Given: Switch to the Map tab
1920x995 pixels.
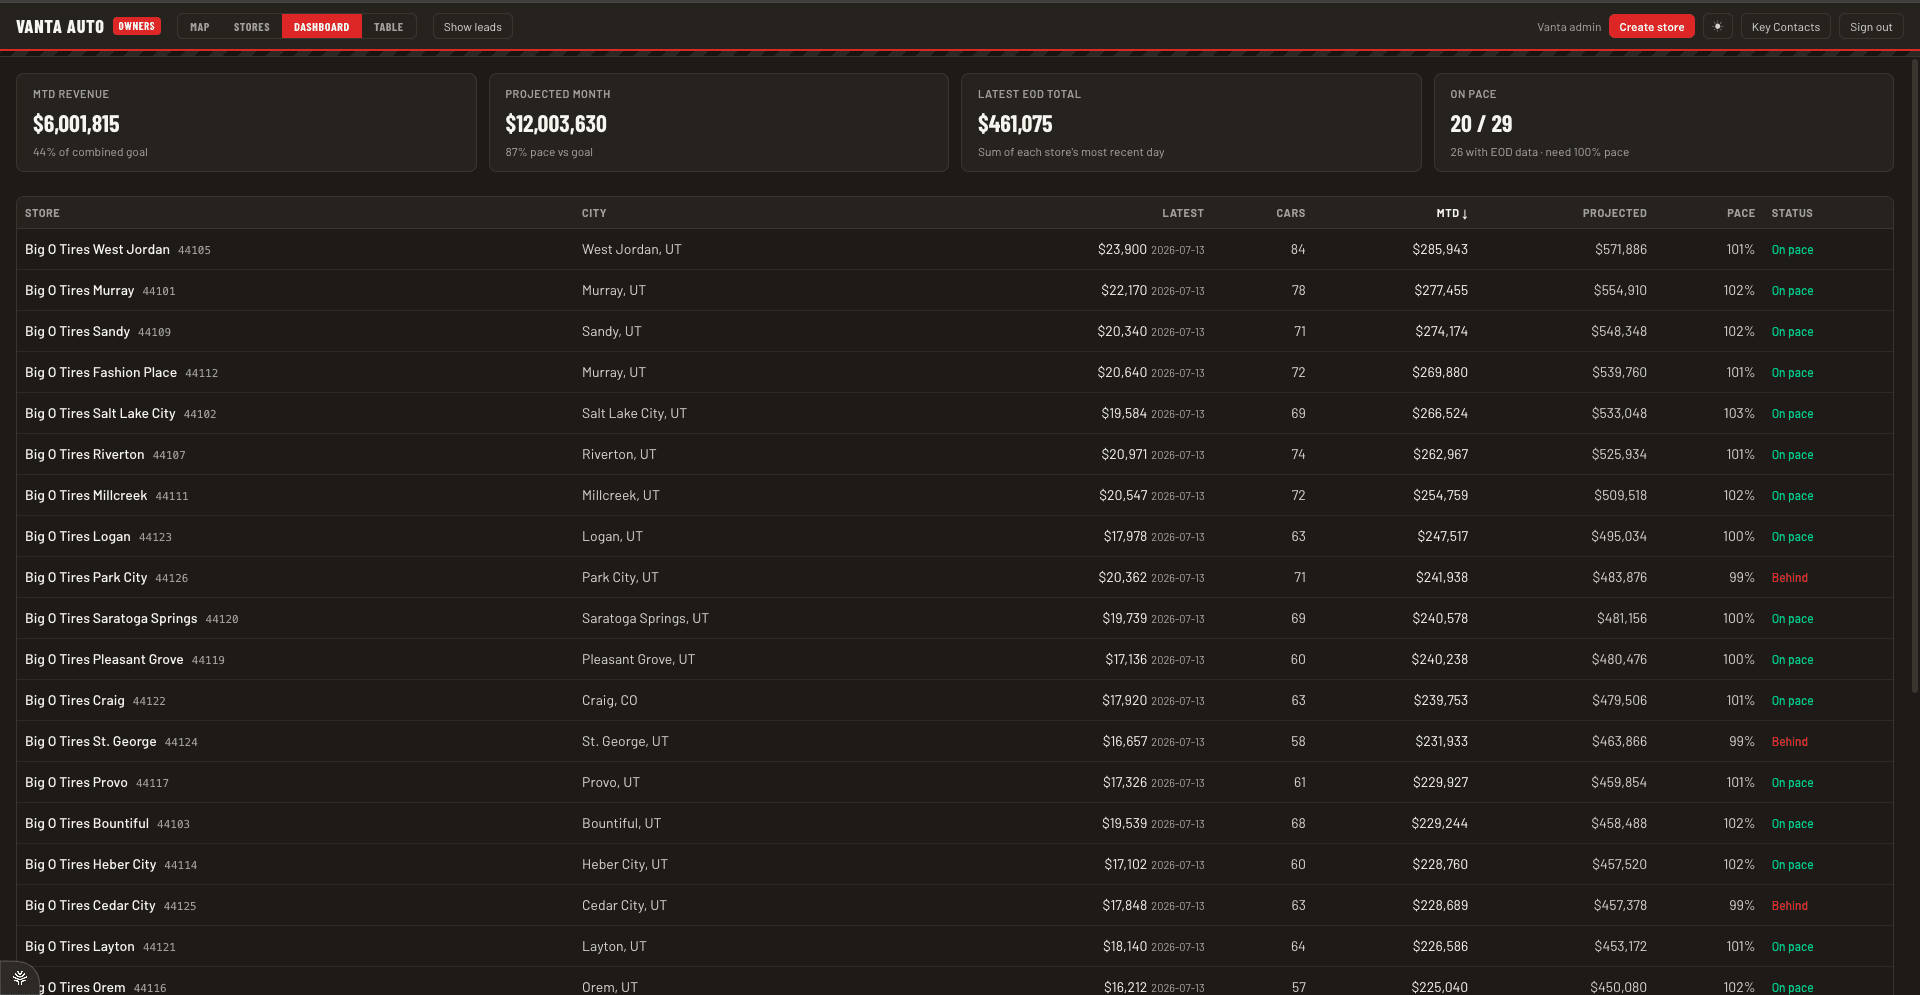Looking at the screenshot, I should tap(200, 27).
